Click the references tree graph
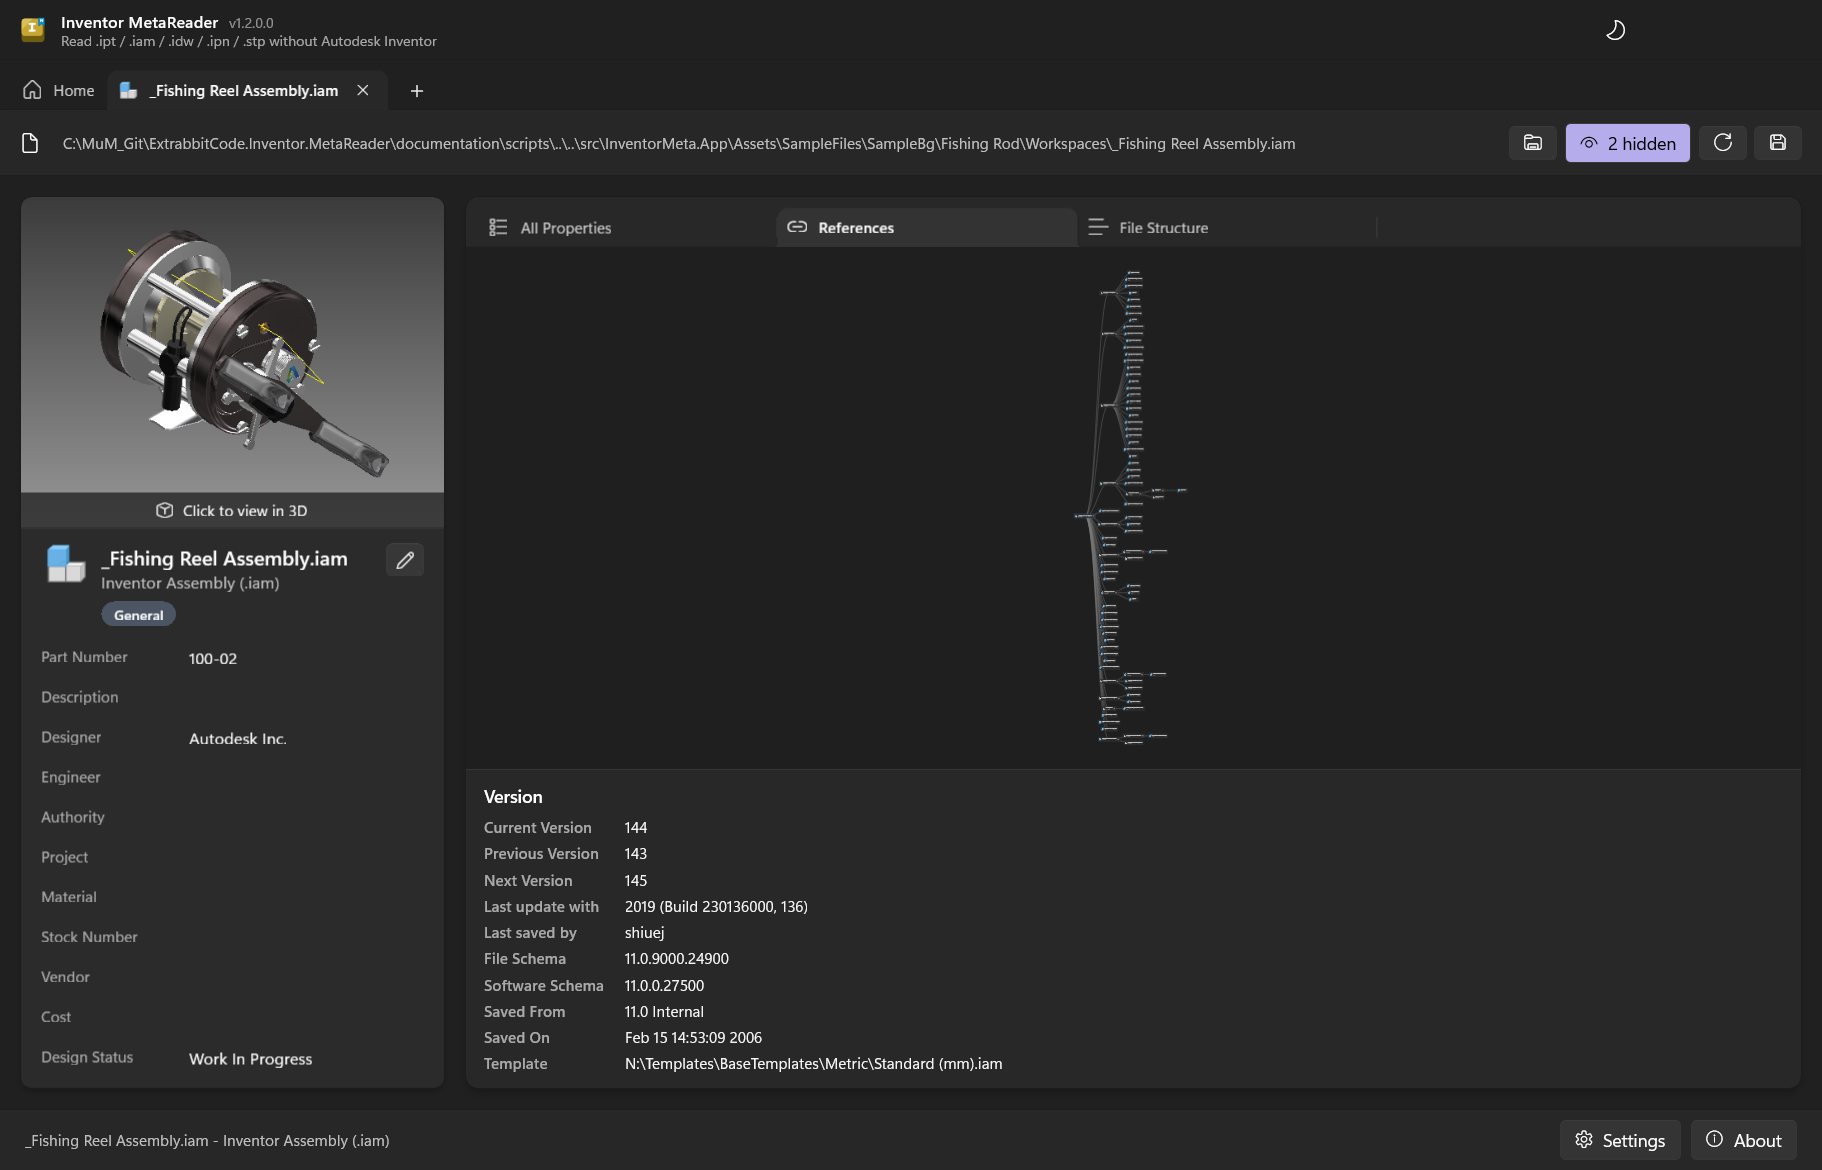Viewport: 1822px width, 1170px height. (1131, 506)
